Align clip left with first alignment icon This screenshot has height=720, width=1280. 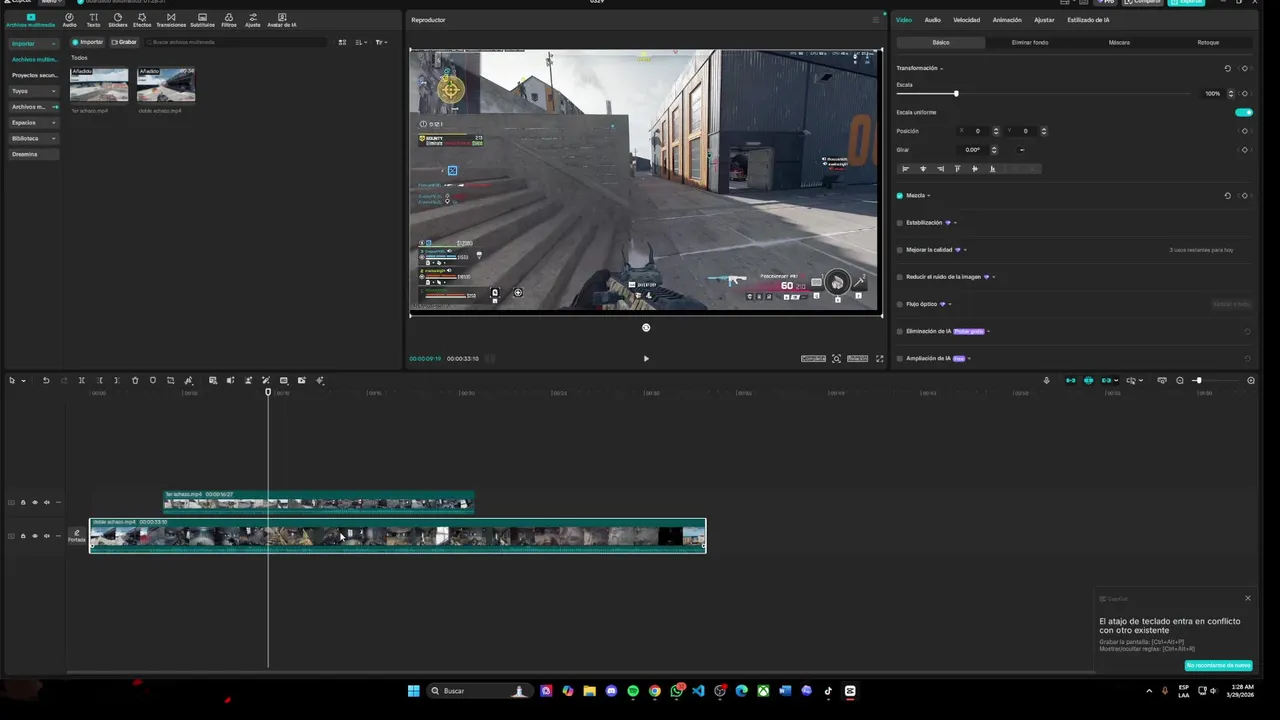click(x=906, y=168)
